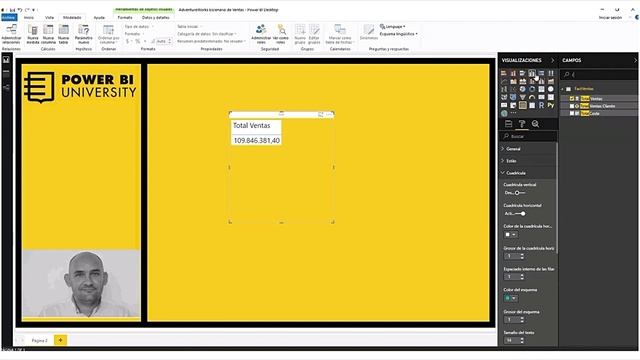Open Parámetro nuevo for what-if
This screenshot has width=640, height=360.
(84, 34)
